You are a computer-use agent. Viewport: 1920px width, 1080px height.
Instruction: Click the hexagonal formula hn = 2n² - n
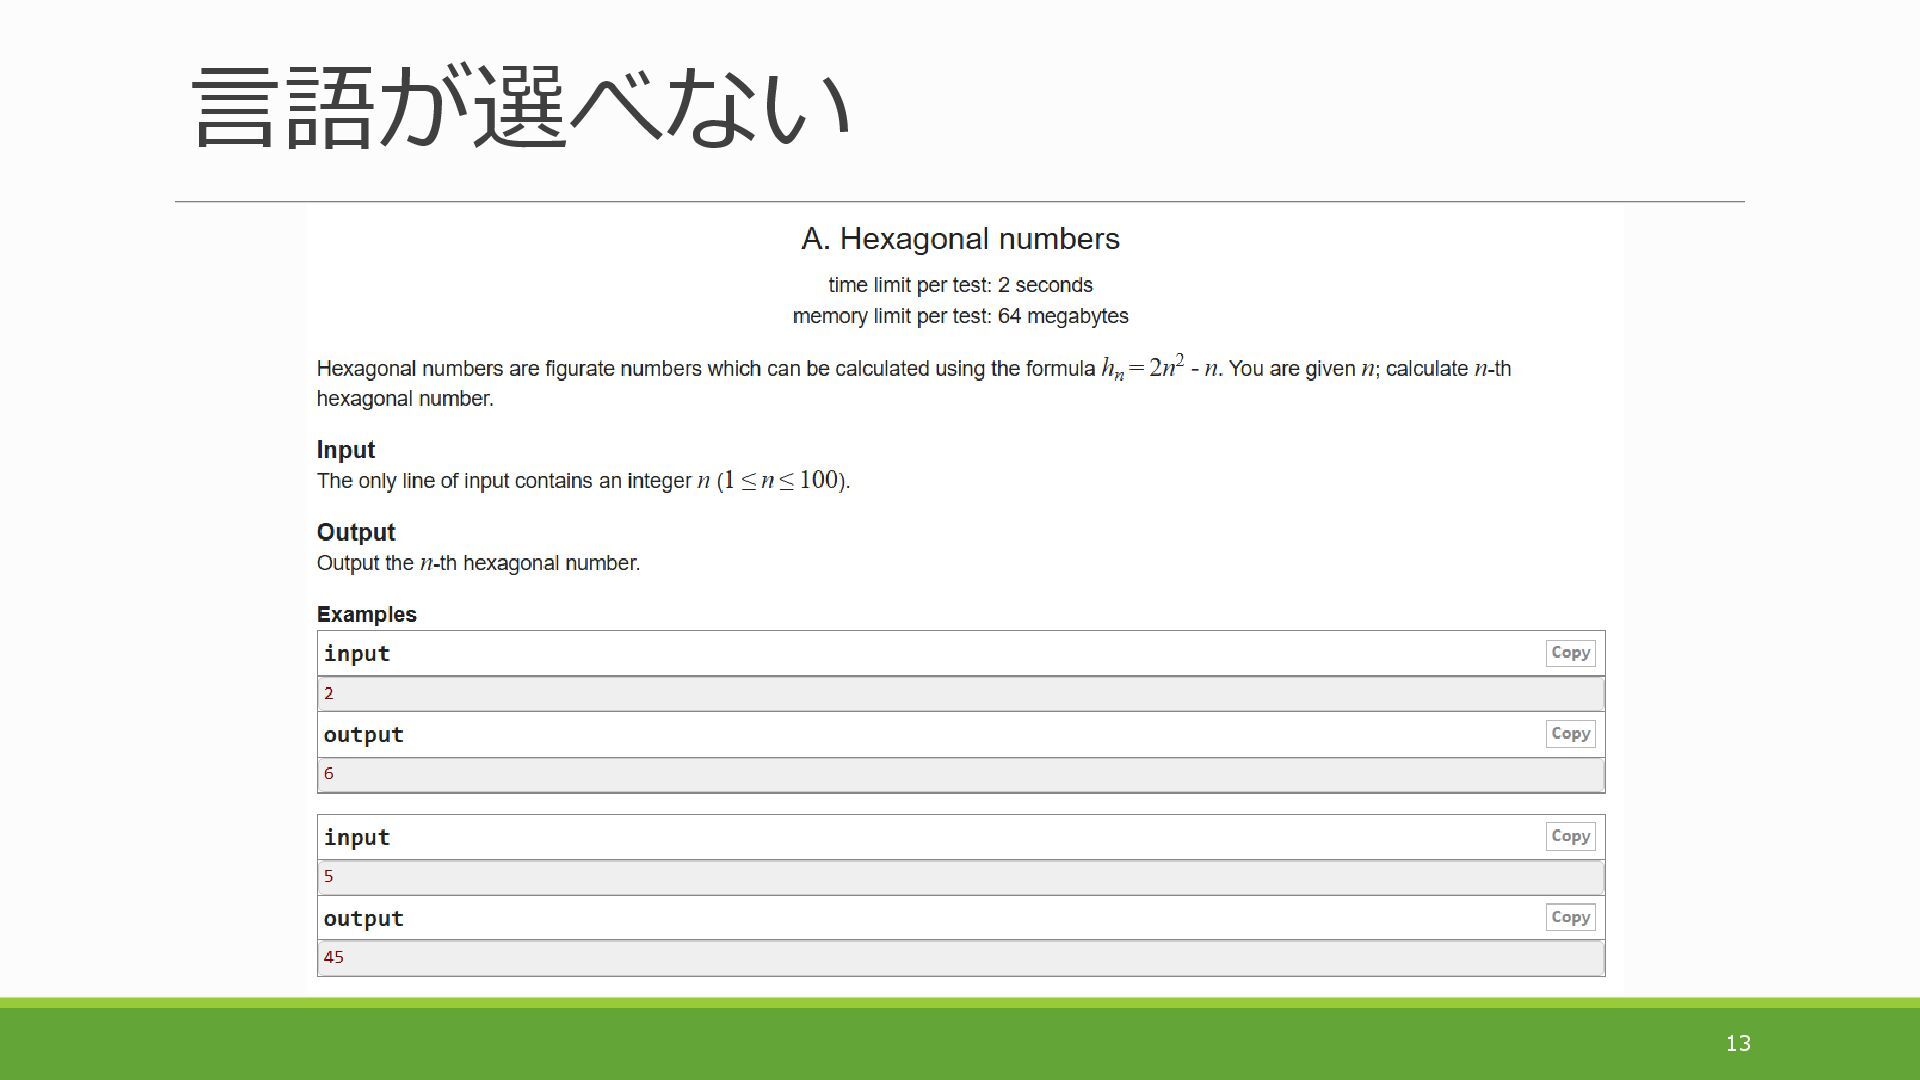tap(1160, 368)
